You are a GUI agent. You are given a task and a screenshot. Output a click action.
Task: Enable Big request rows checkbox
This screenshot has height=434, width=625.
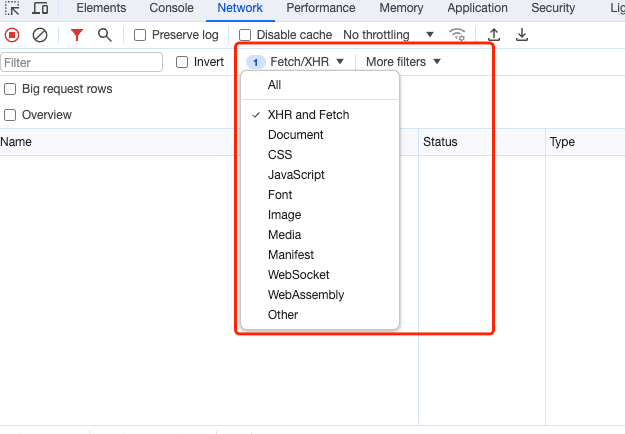10,89
